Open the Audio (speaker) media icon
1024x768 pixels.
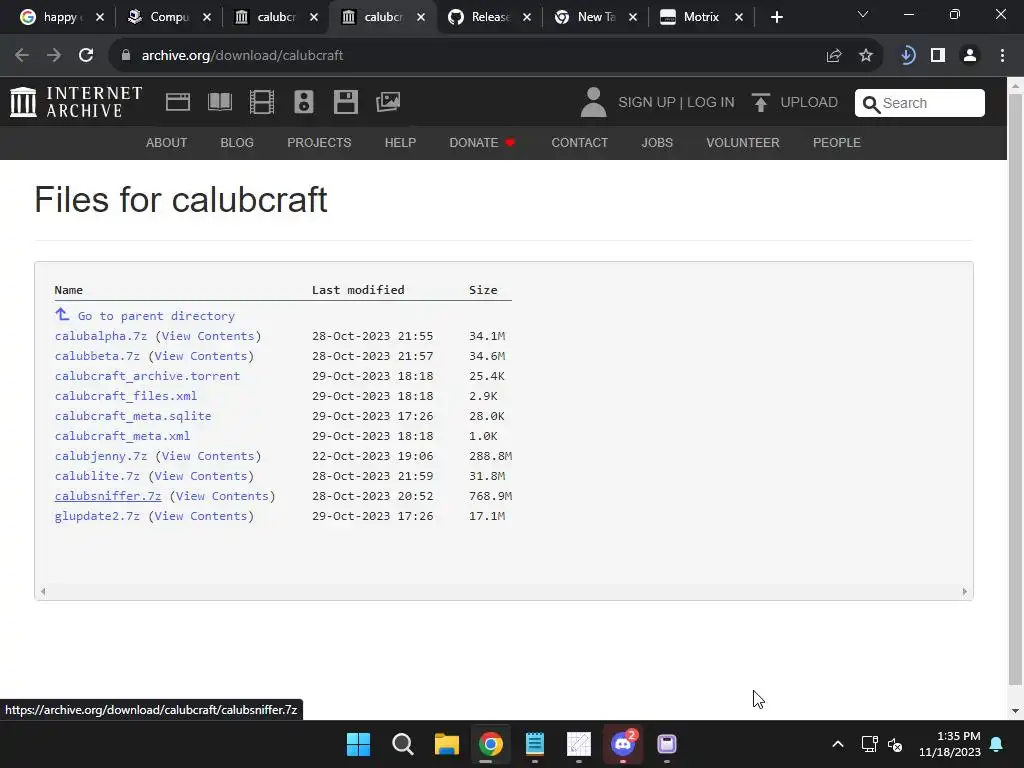tap(304, 102)
